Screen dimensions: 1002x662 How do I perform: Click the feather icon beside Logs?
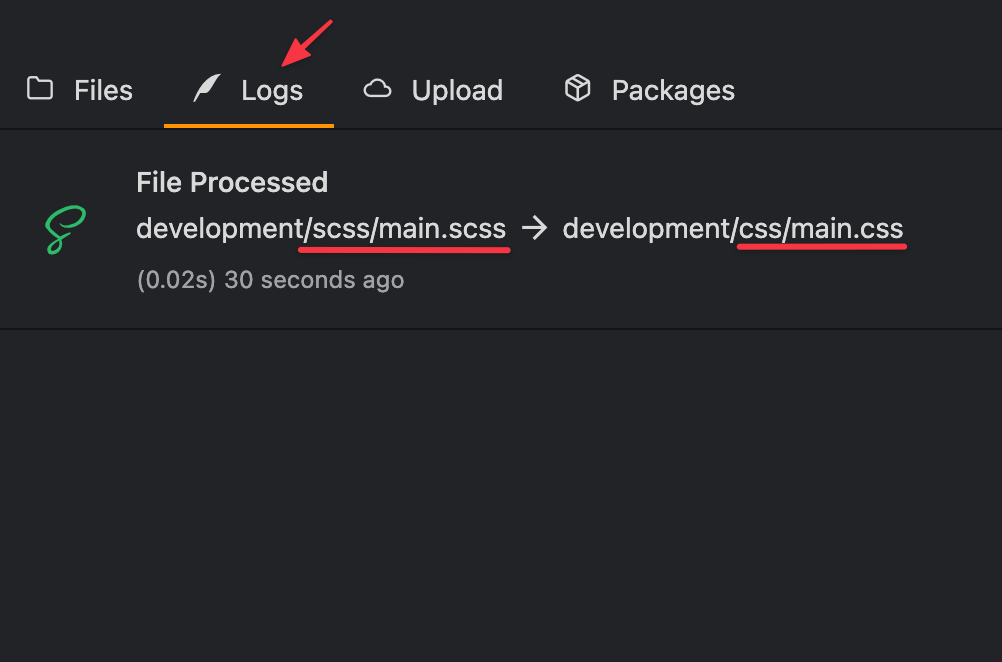207,88
